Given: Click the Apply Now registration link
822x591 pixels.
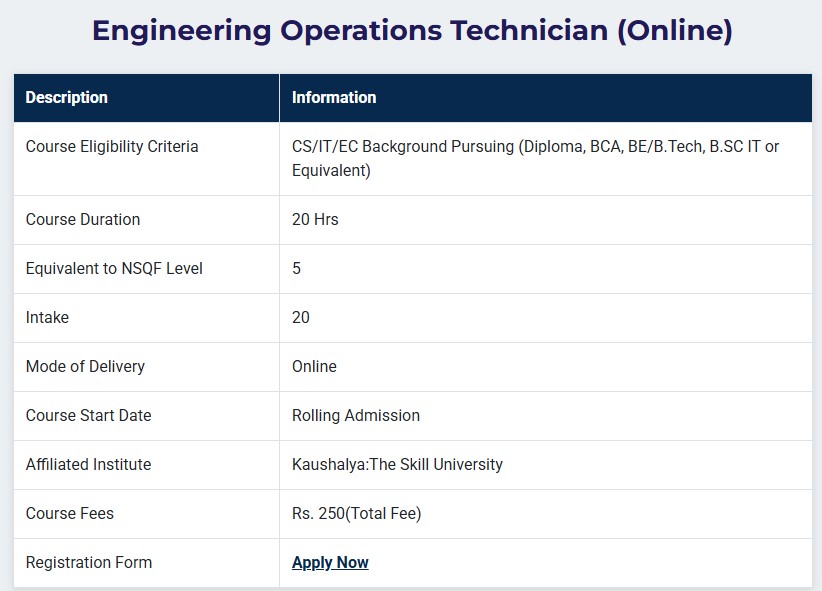Looking at the screenshot, I should pyautogui.click(x=330, y=562).
